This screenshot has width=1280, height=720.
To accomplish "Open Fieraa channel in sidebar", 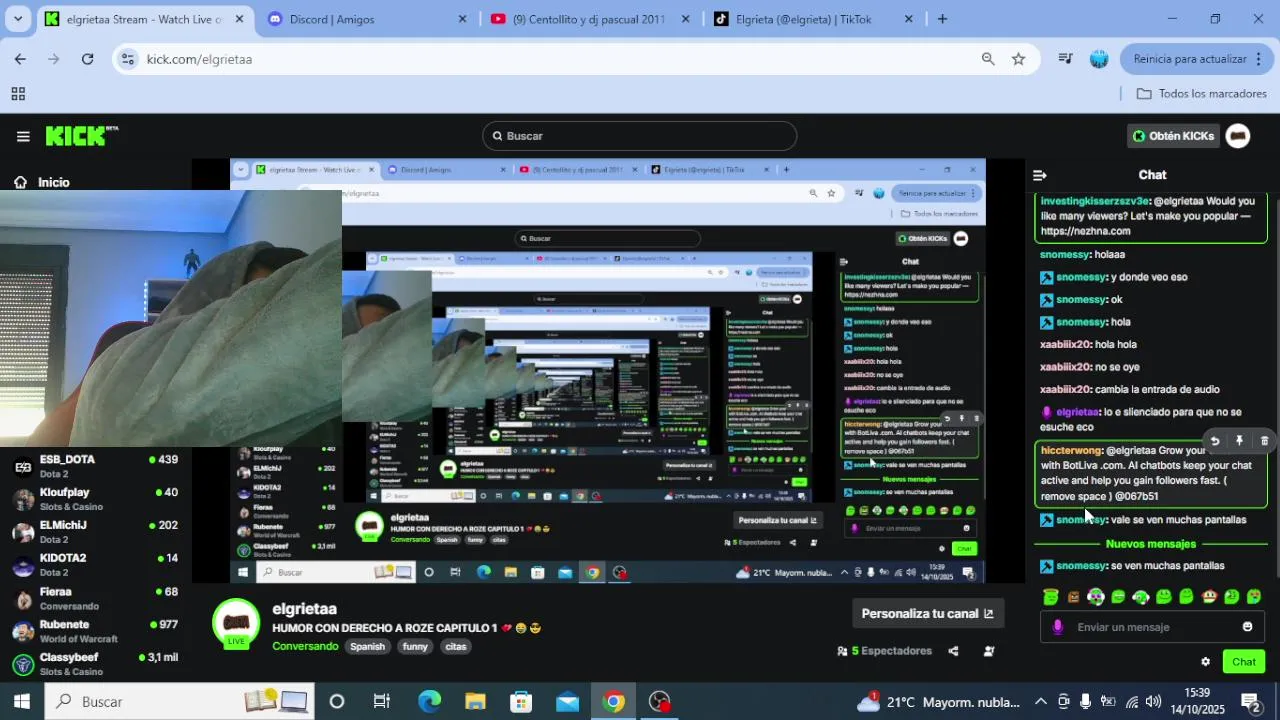I will (95, 598).
